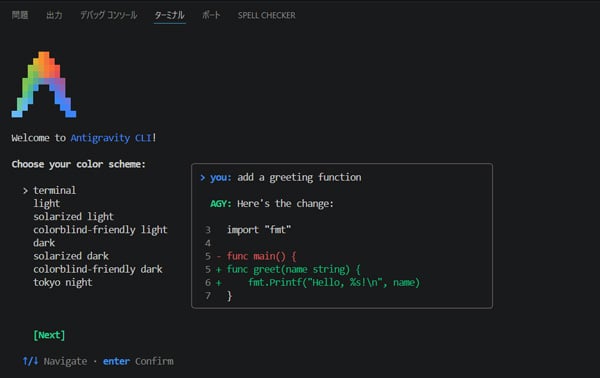Choose solarized dark scheme

(x=71, y=256)
